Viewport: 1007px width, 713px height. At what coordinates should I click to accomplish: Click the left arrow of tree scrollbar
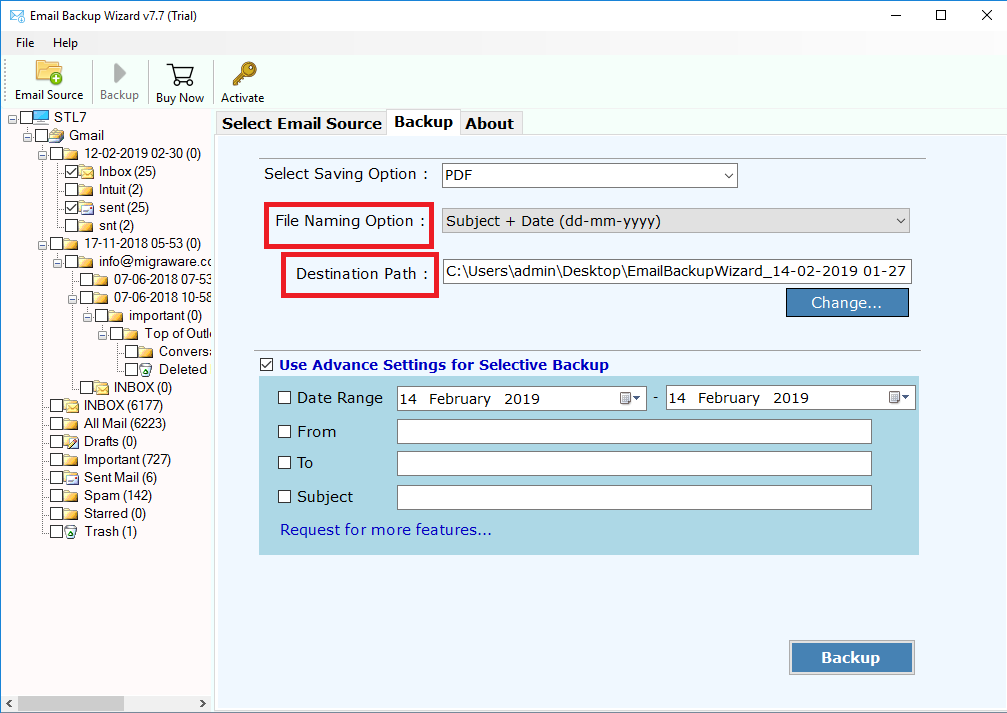click(9, 703)
